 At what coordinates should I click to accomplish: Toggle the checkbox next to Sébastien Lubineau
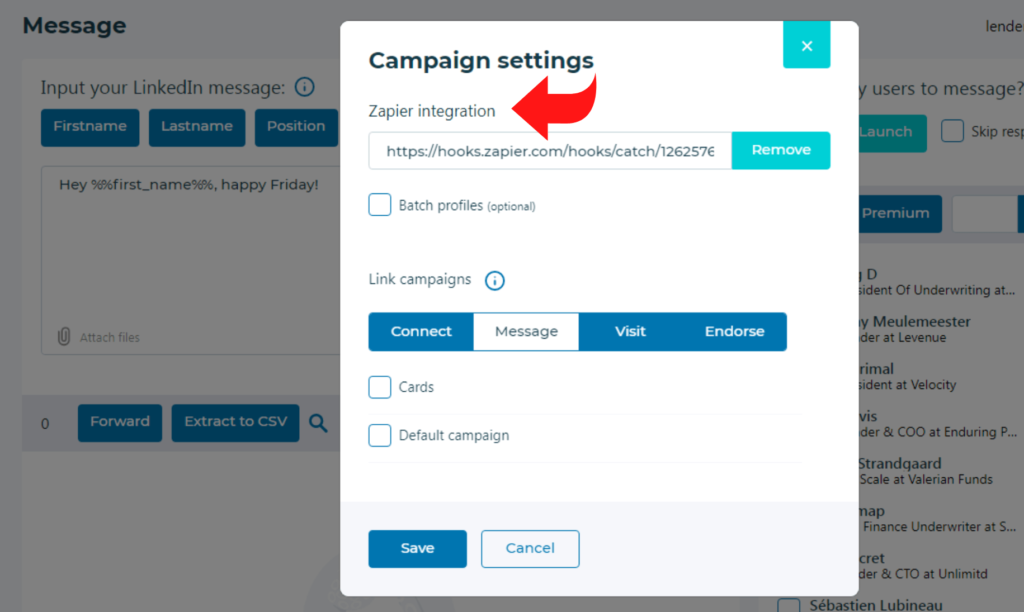point(788,604)
